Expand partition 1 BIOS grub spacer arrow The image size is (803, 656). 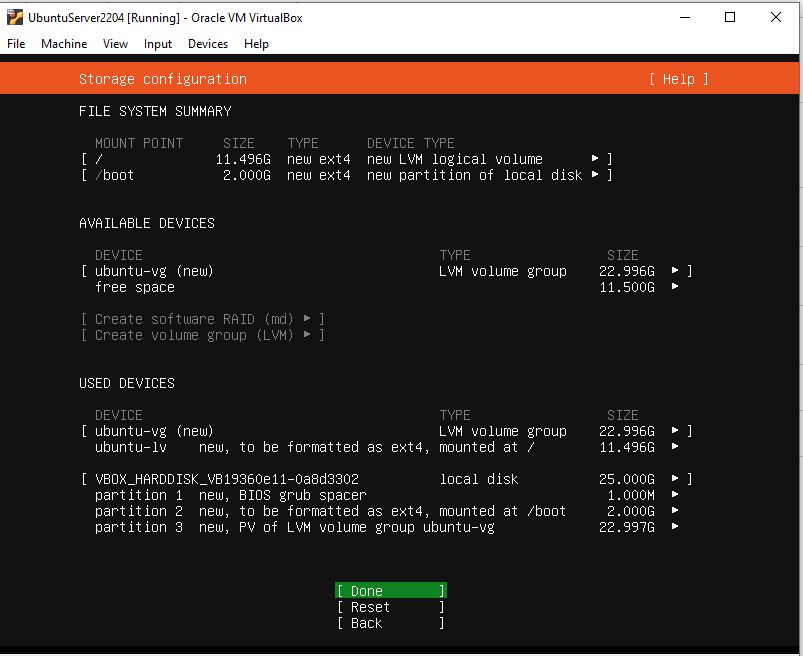click(x=675, y=494)
